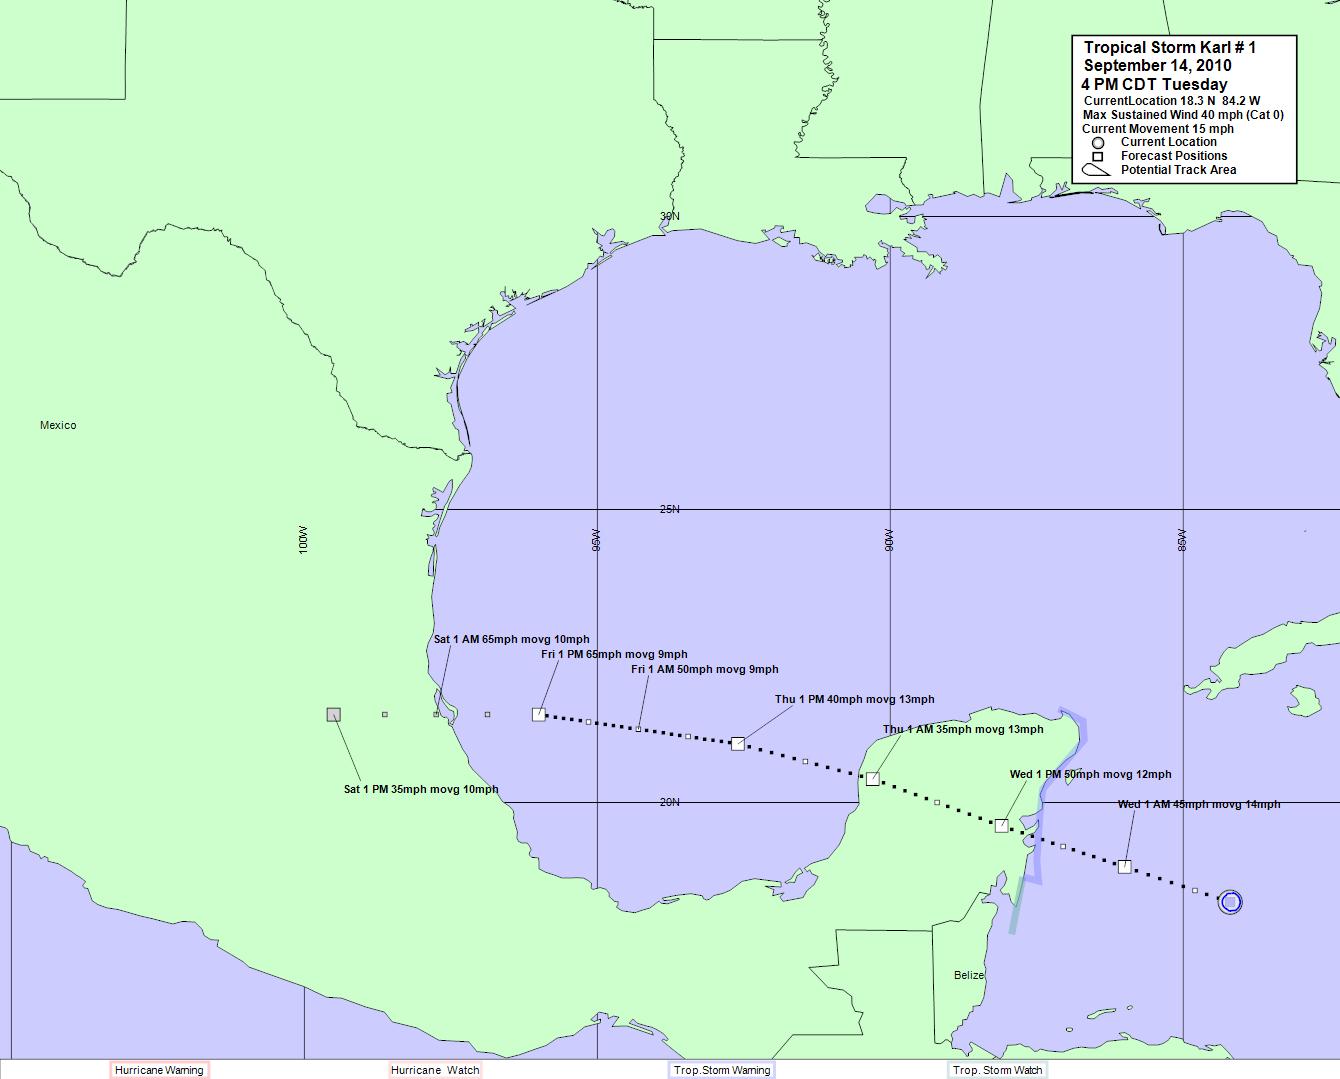This screenshot has width=1340, height=1079.
Task: Click 'Sat 1 PM 35mph movg 10mph' label
Action: click(421, 789)
